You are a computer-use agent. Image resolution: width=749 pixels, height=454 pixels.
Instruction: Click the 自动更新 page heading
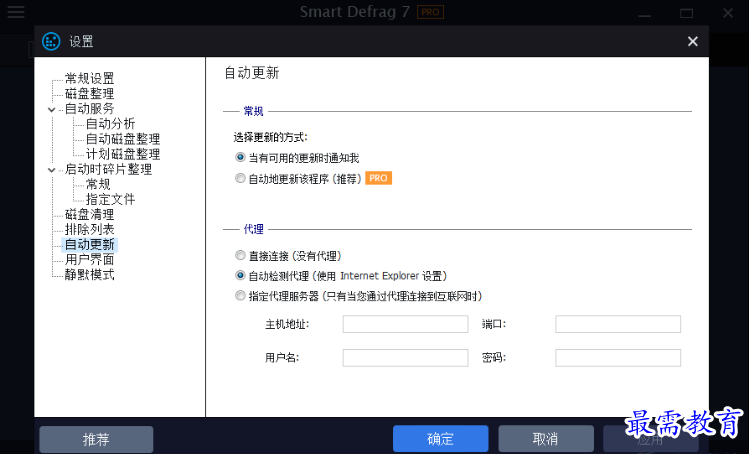(x=252, y=73)
